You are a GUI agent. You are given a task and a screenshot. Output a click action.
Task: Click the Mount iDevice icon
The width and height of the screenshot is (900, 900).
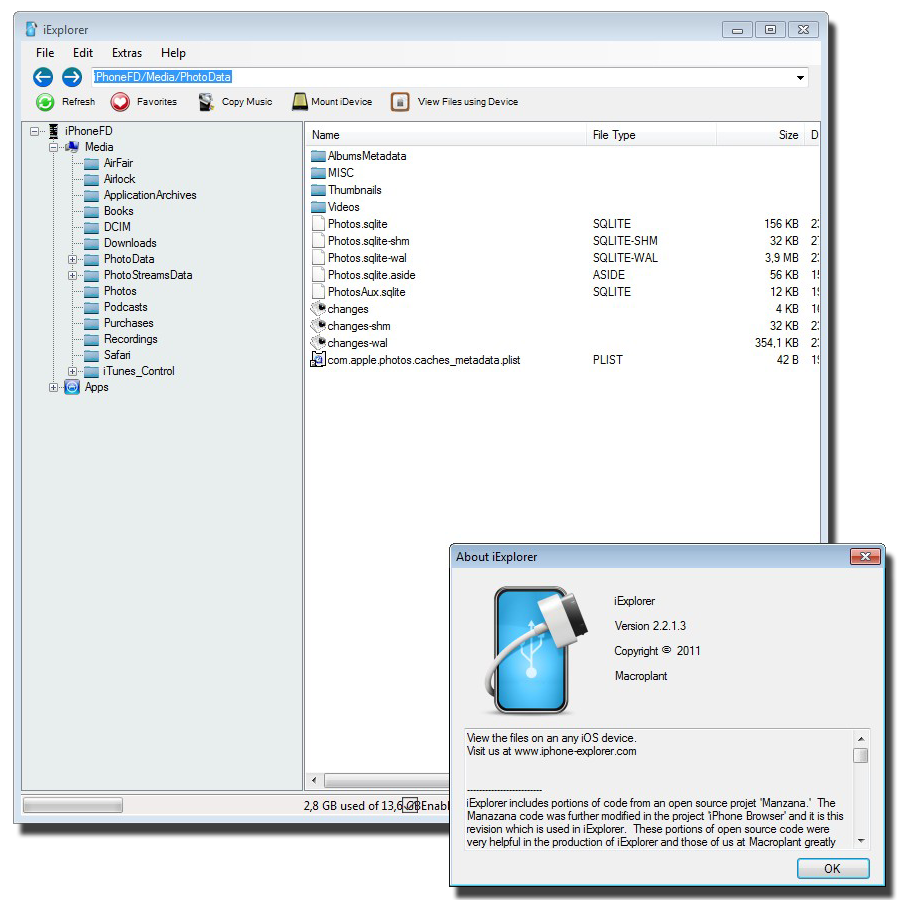[x=300, y=102]
